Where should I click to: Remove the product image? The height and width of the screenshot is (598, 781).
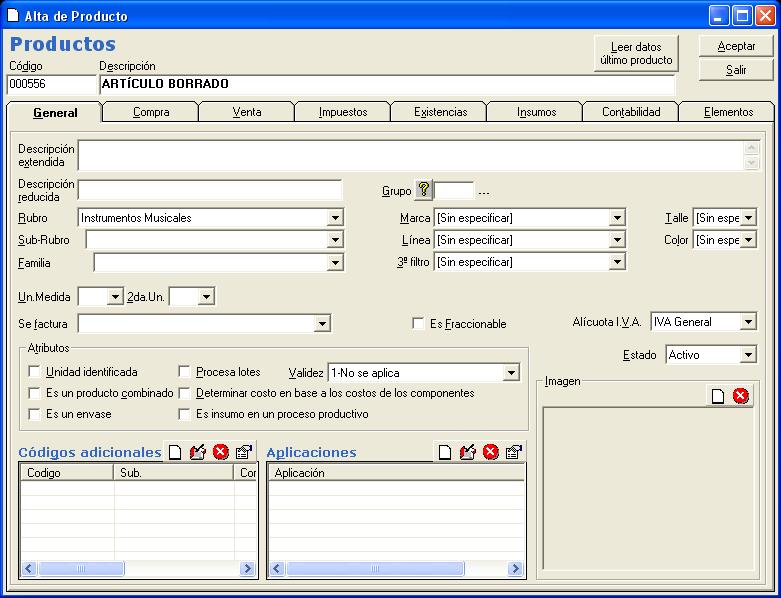coord(740,396)
